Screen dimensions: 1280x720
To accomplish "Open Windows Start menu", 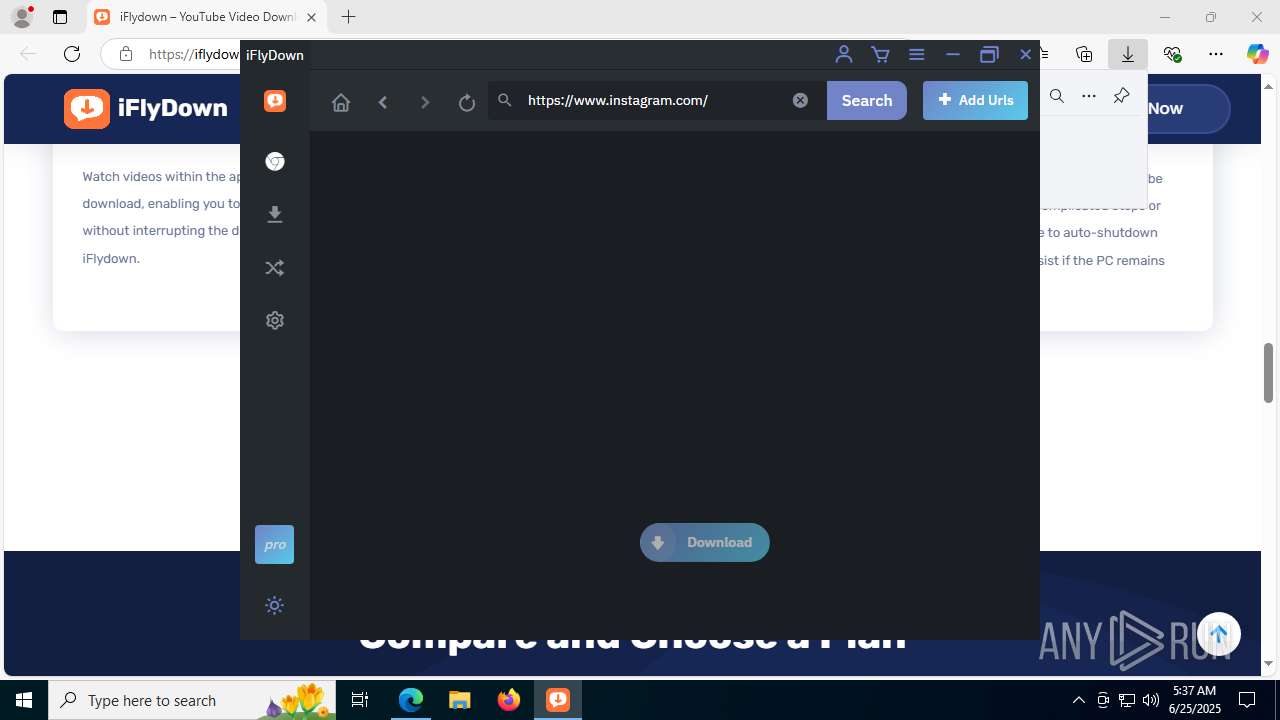I will coord(24,700).
